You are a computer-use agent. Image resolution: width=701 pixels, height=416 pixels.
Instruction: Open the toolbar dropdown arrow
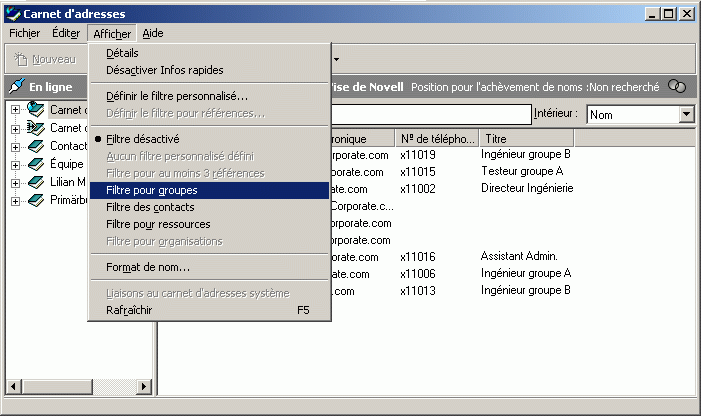pyautogui.click(x=336, y=59)
